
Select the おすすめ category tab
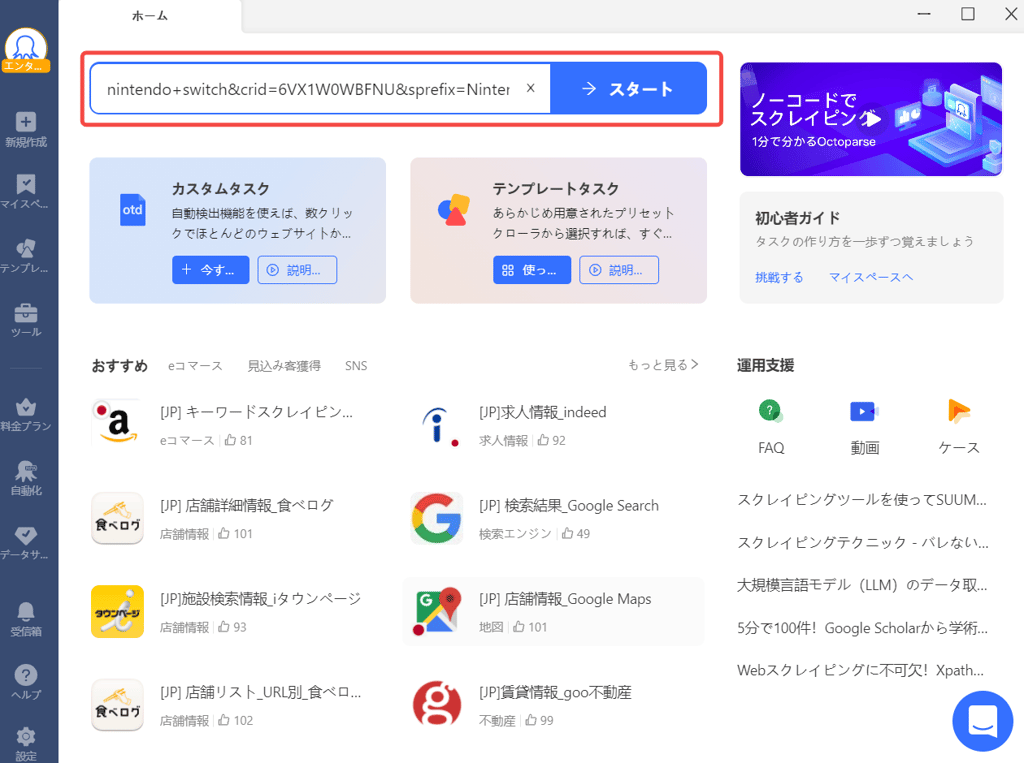pyautogui.click(x=120, y=366)
